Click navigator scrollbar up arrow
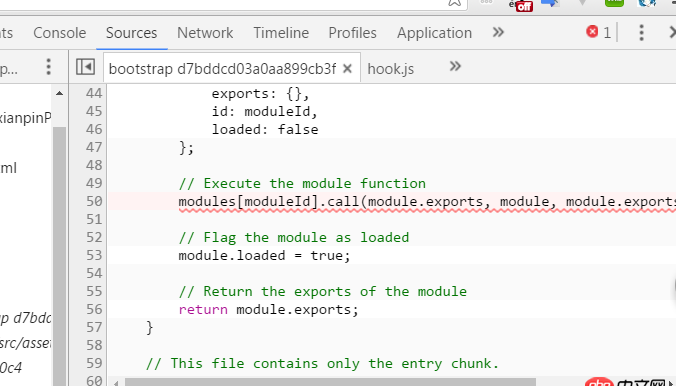This screenshot has width=676, height=386. pyautogui.click(x=59, y=93)
